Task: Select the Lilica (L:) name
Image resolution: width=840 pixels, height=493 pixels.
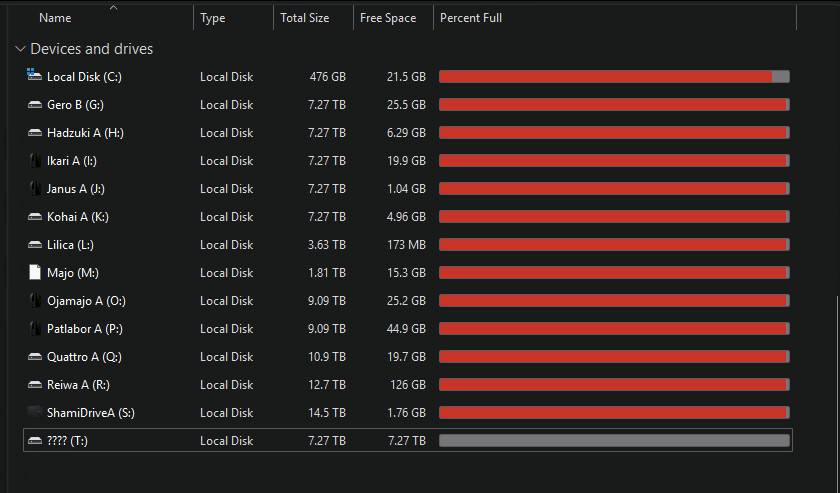Action: (70, 245)
